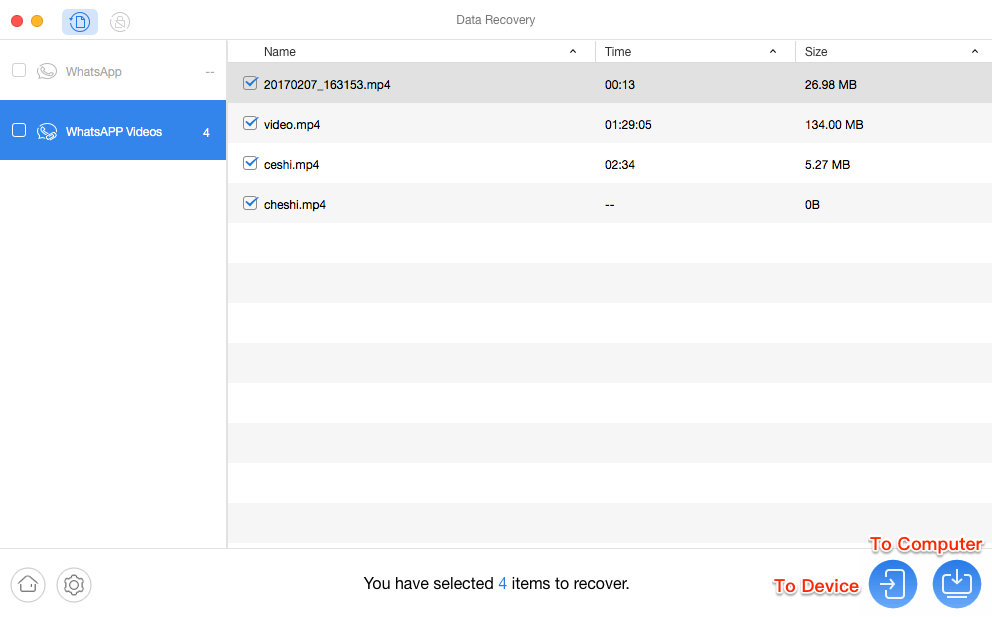Sort by Name column arrow

point(573,51)
